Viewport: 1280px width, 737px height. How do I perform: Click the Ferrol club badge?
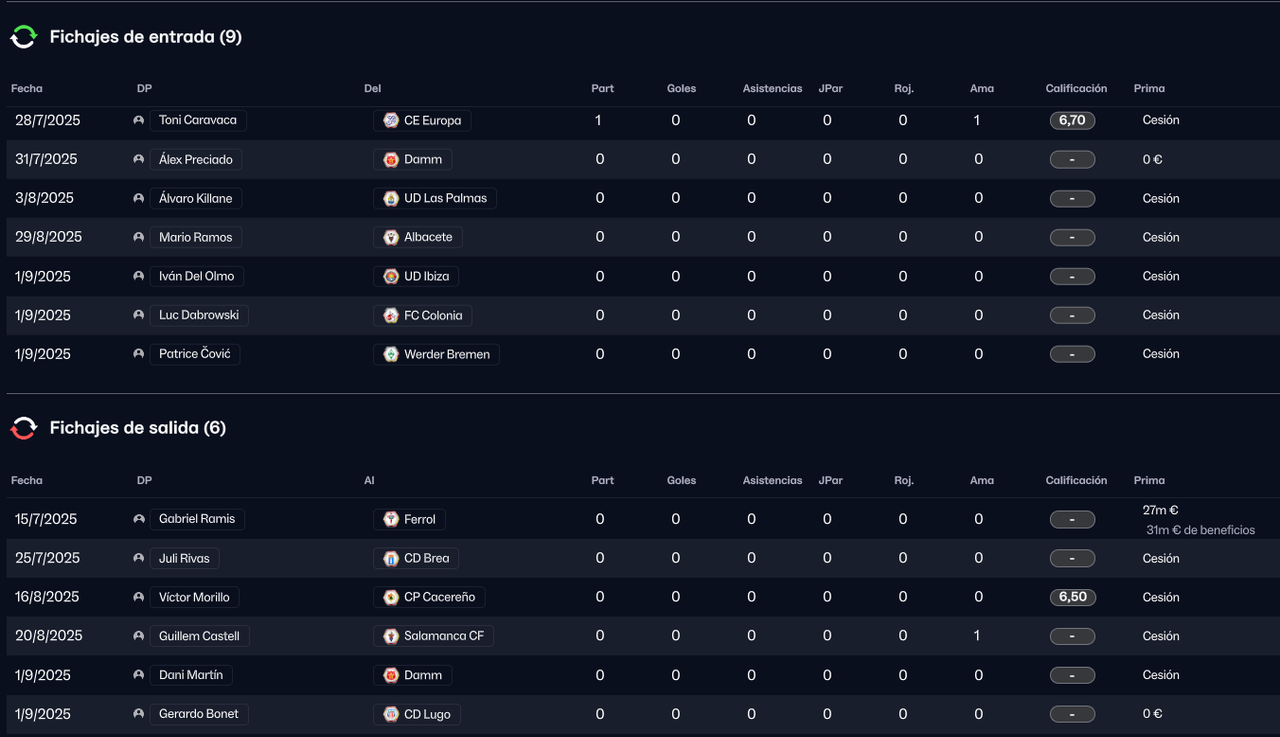[391, 519]
